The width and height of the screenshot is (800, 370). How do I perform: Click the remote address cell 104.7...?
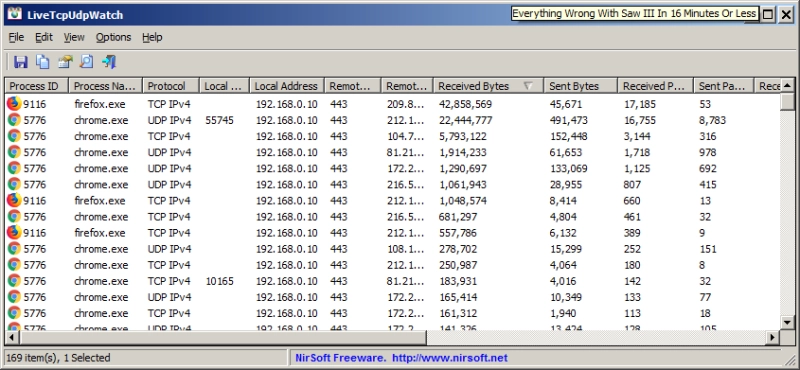click(405, 136)
